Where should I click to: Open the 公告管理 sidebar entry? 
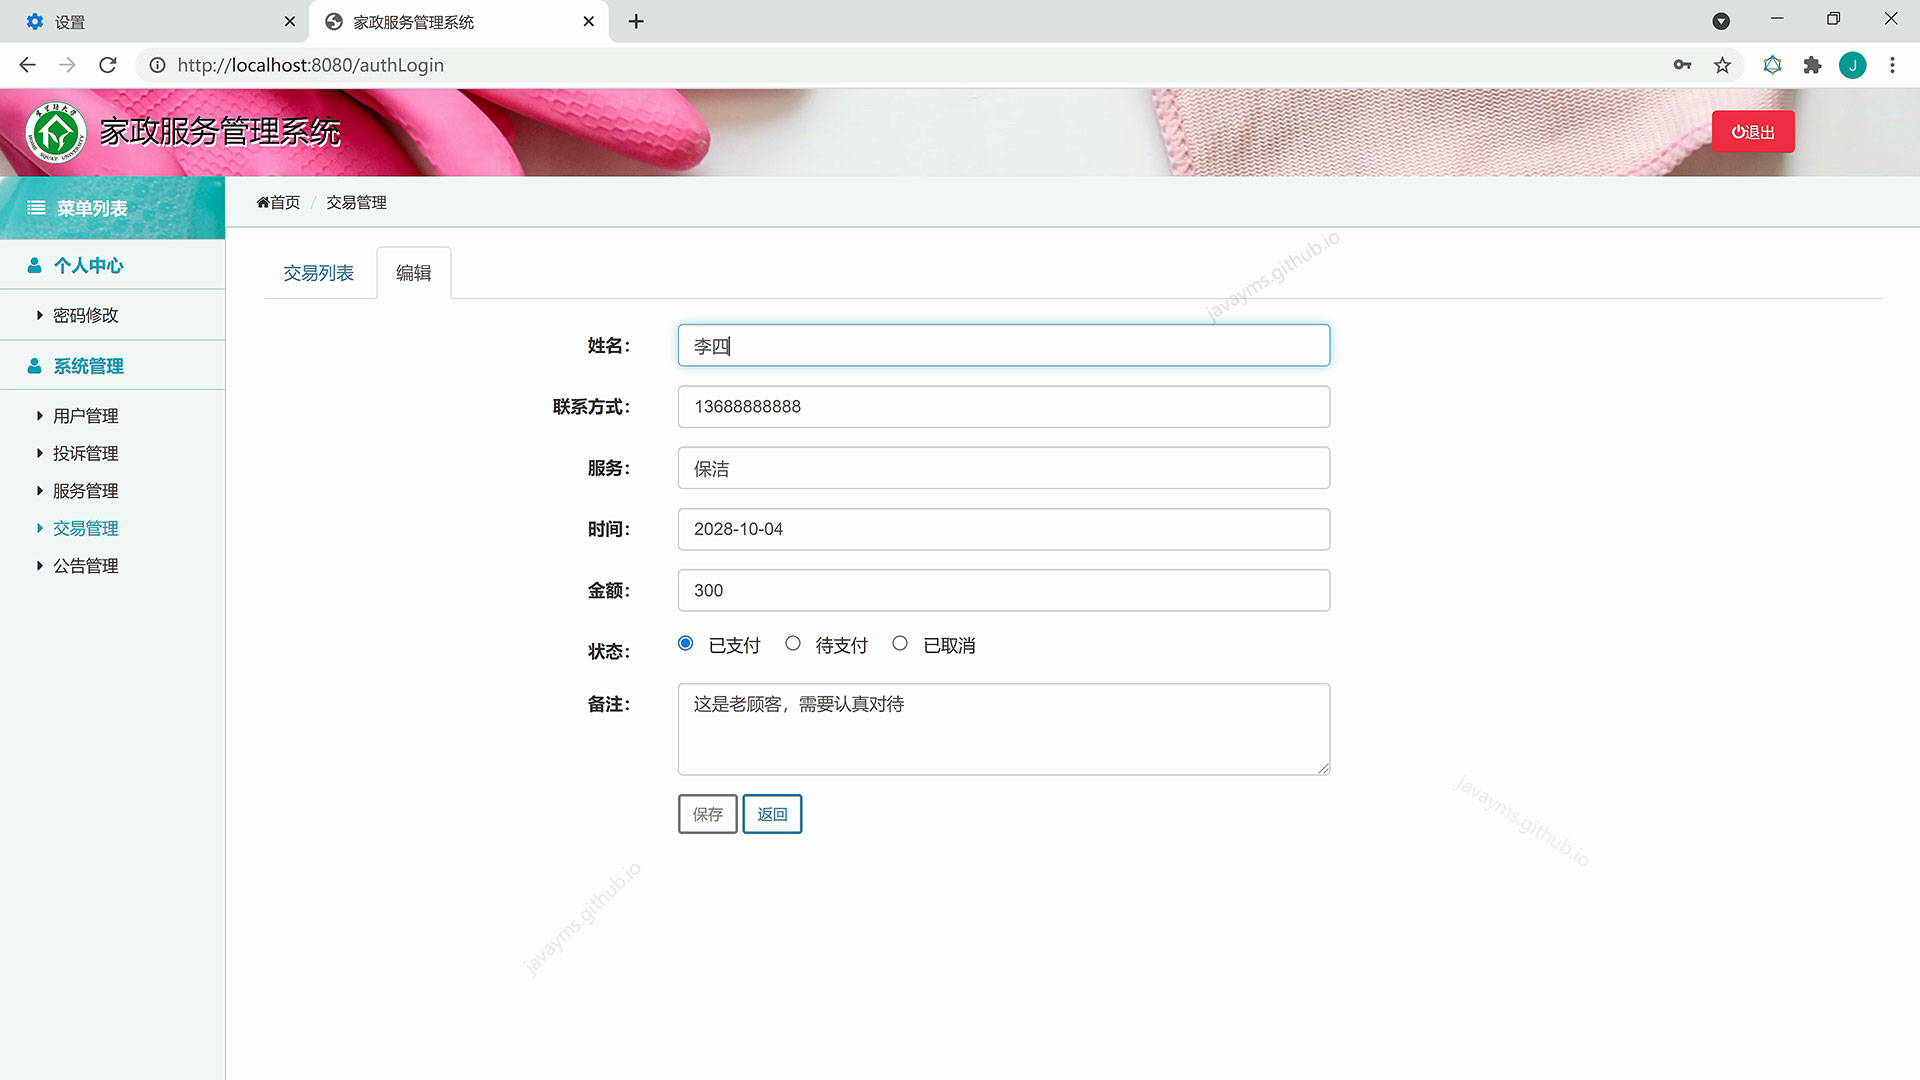click(85, 566)
